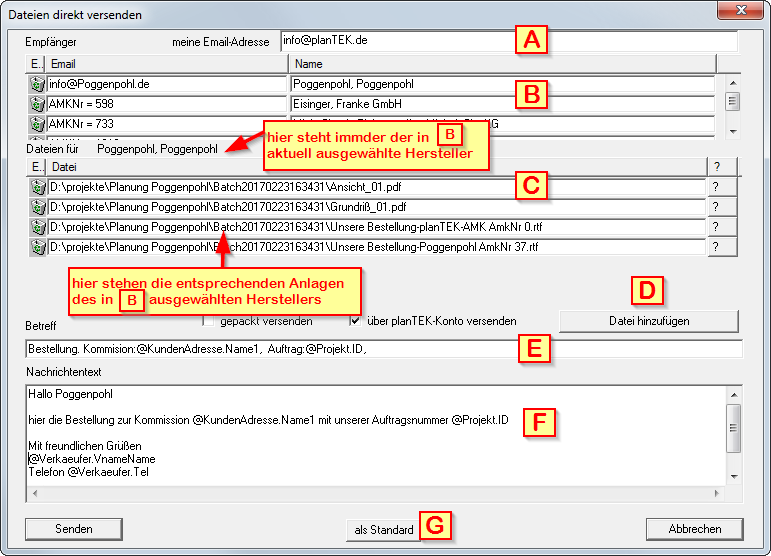Save settings with 'als Standard' button
This screenshot has width=771, height=556.
[x=384, y=529]
